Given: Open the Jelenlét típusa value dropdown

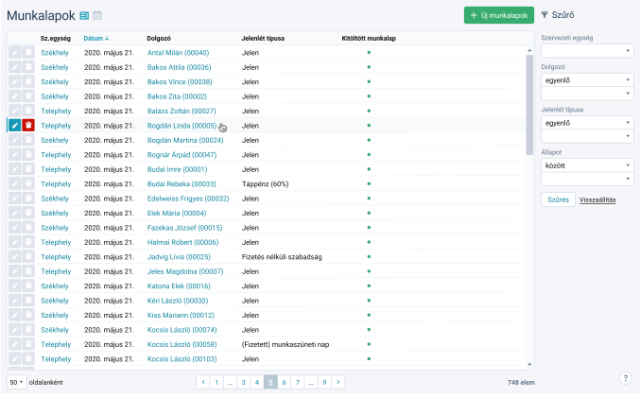Looking at the screenshot, I should [587, 136].
